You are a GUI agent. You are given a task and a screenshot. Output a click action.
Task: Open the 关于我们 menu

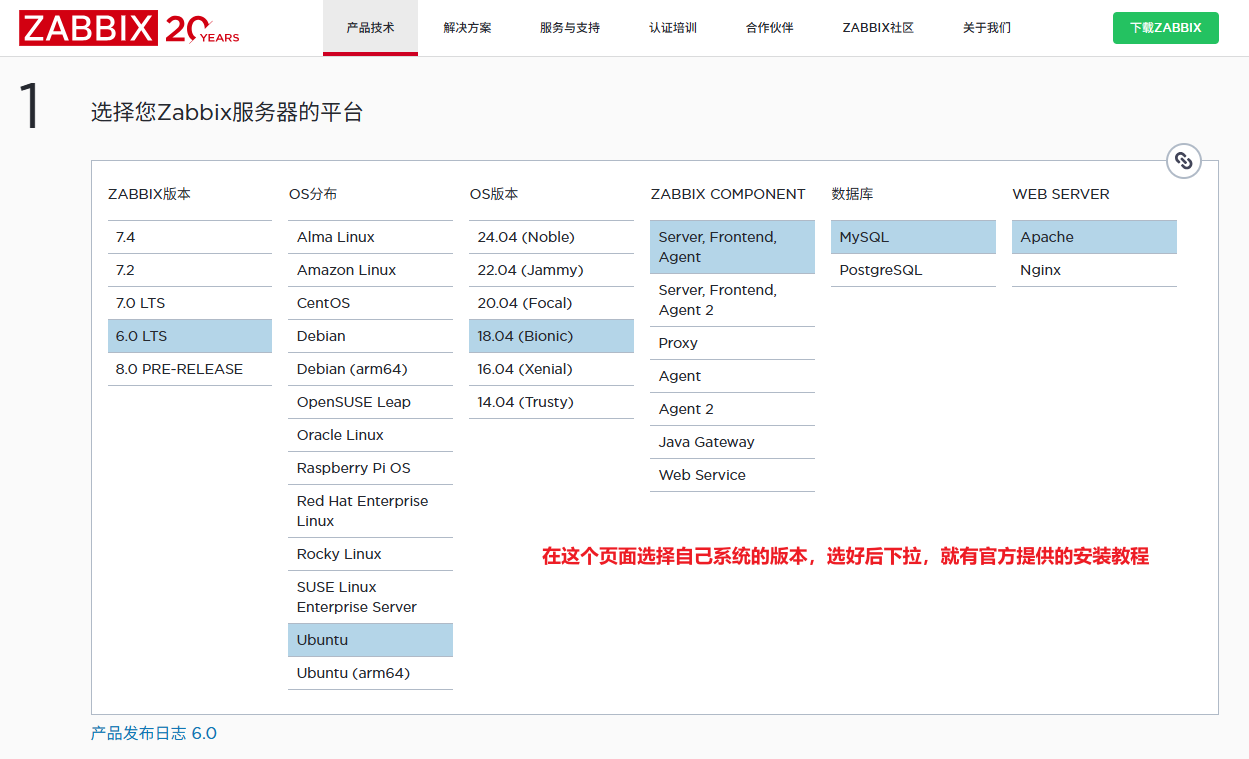coord(987,28)
